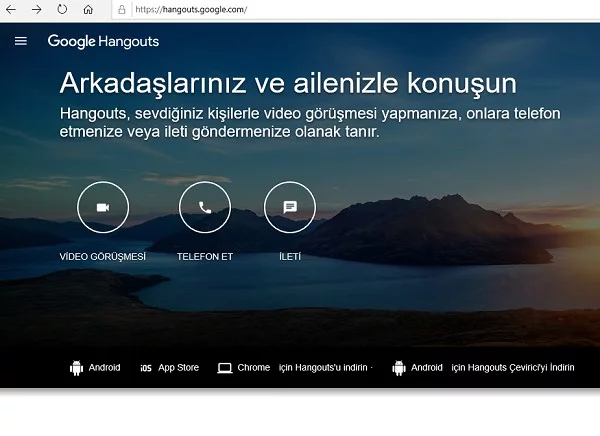The width and height of the screenshot is (600, 436).
Task: Open the Android Hangouts download link
Action: [x=104, y=367]
